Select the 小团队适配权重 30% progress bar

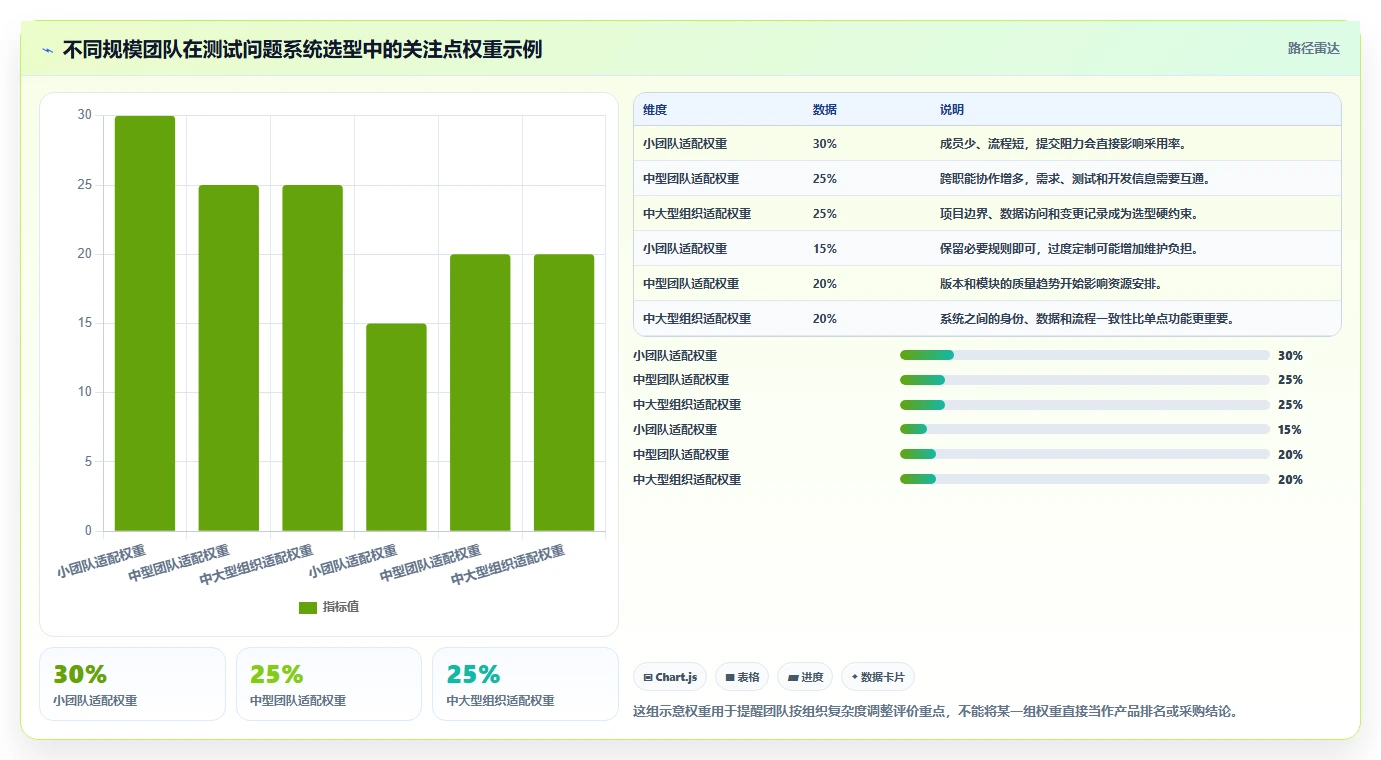point(1085,355)
